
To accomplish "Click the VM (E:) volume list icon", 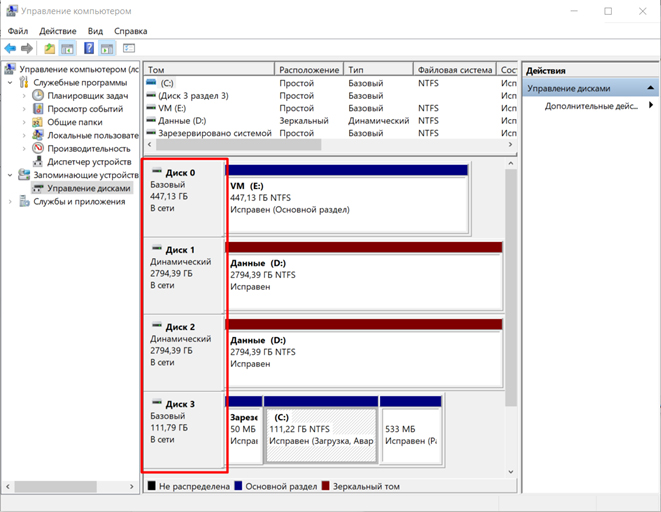I will [151, 107].
